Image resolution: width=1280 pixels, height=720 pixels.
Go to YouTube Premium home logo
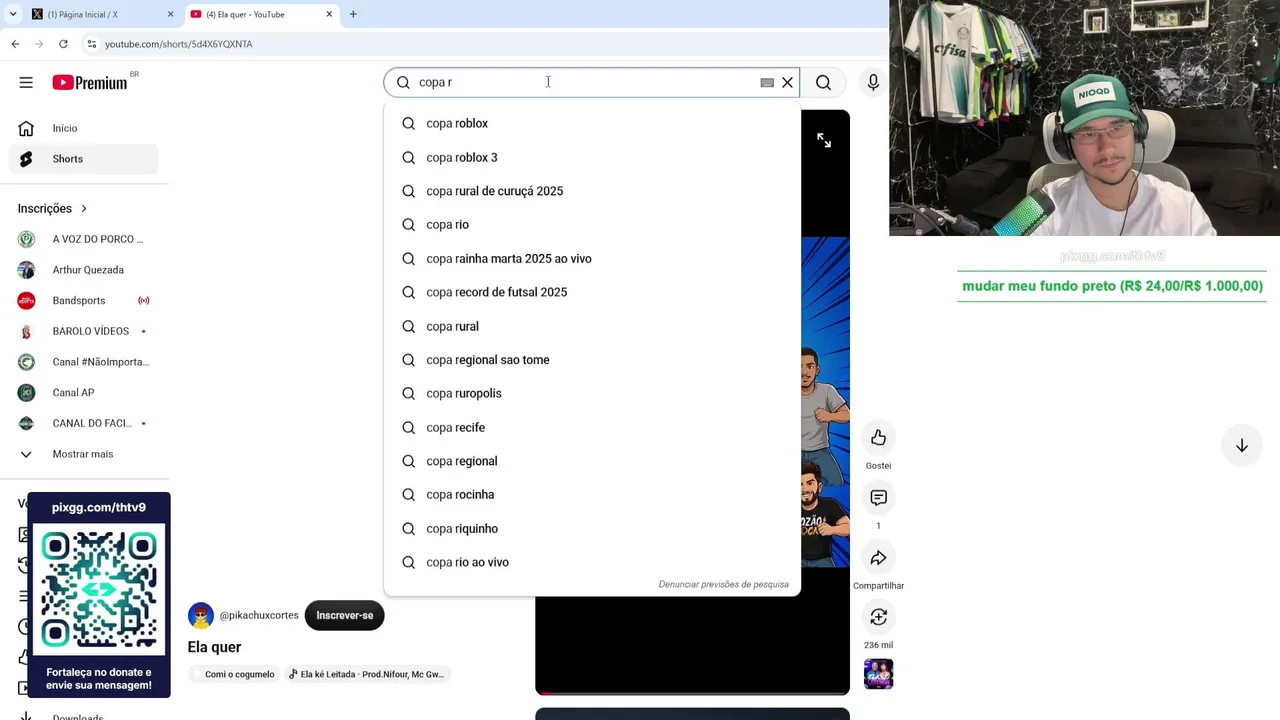pos(90,83)
